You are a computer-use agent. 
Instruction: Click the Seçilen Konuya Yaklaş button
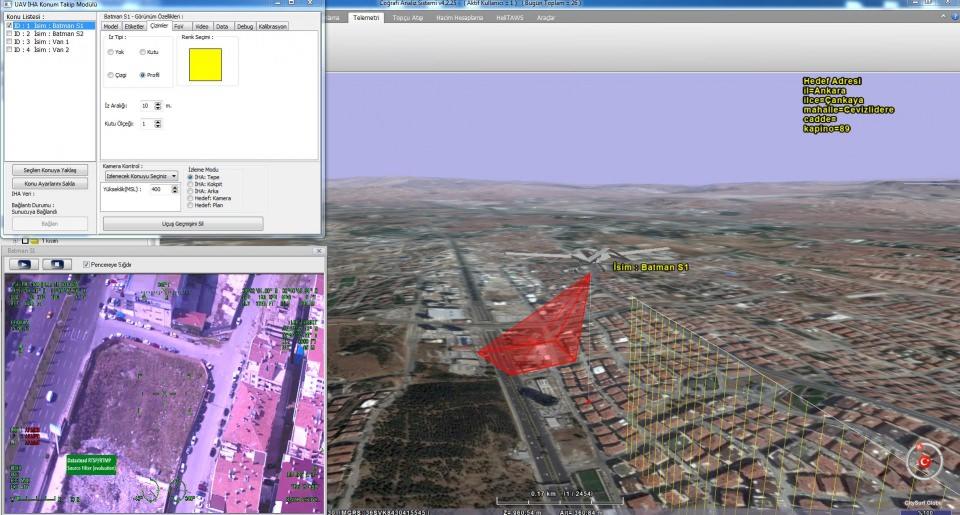click(50, 170)
